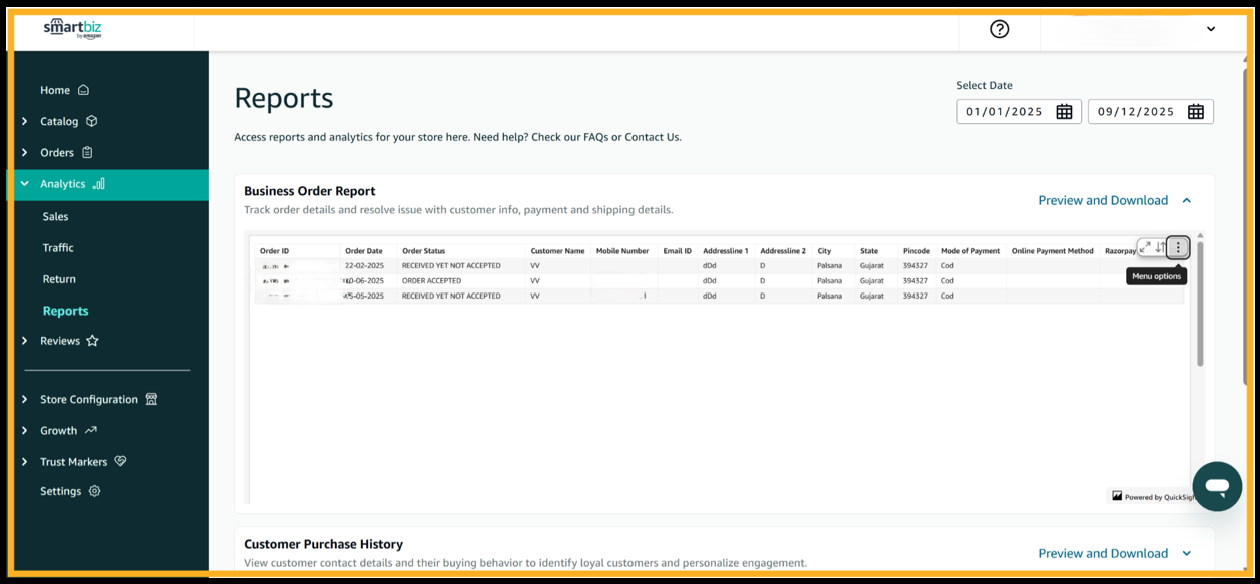This screenshot has width=1260, height=584.
Task: Expand the Orders sidebar section
Action: tap(57, 153)
